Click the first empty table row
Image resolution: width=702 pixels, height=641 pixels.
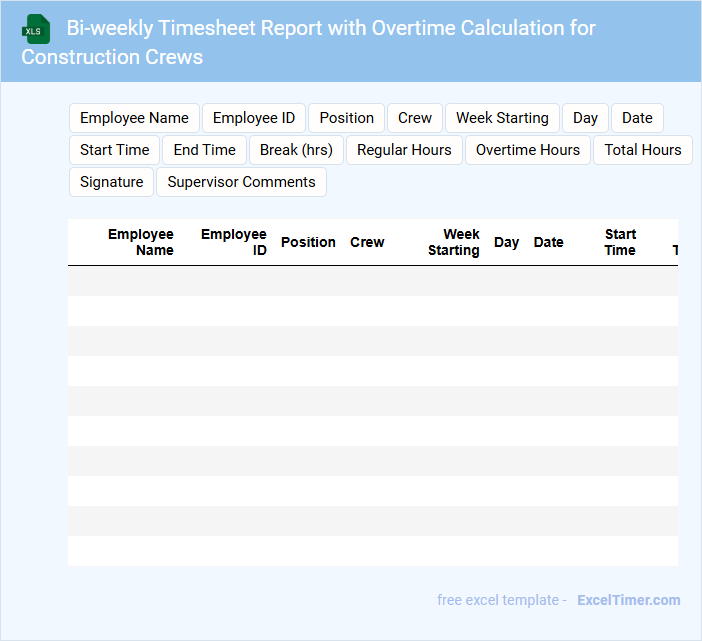click(372, 281)
